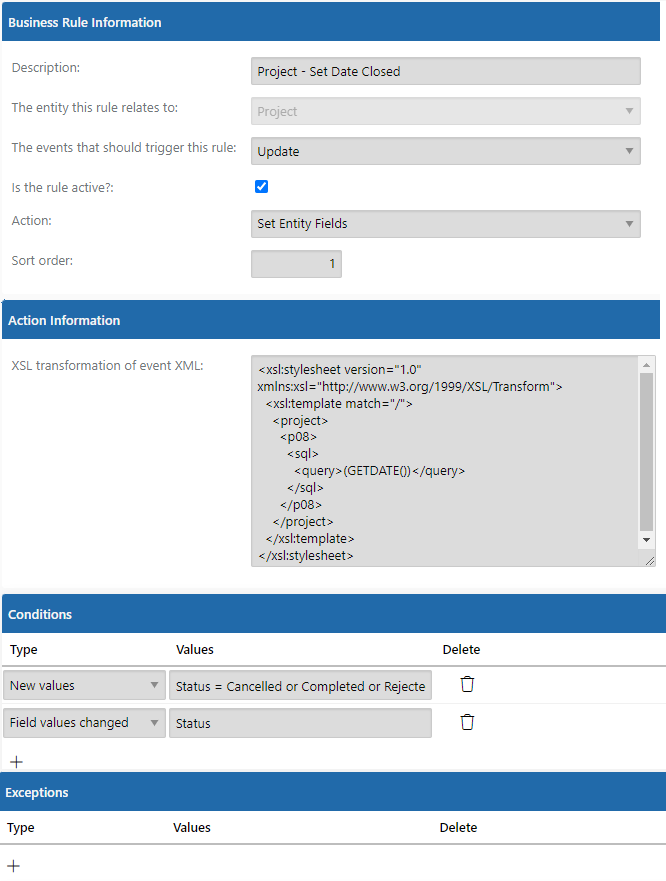Click the Sort order number field
The height and width of the screenshot is (881, 666).
(296, 264)
